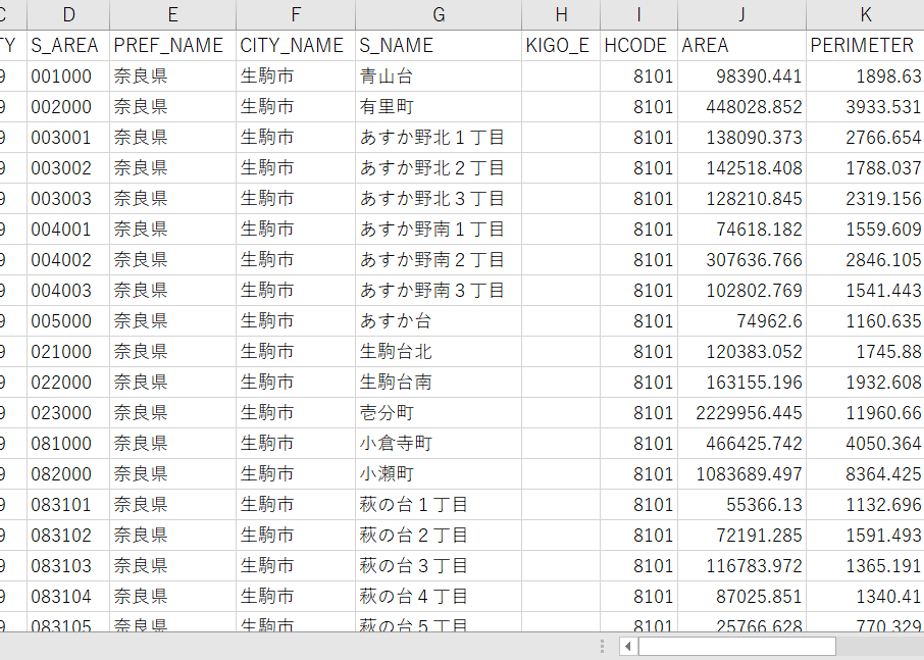Click the scrollbar split handle dots
This screenshot has height=660, width=924.
(602, 646)
